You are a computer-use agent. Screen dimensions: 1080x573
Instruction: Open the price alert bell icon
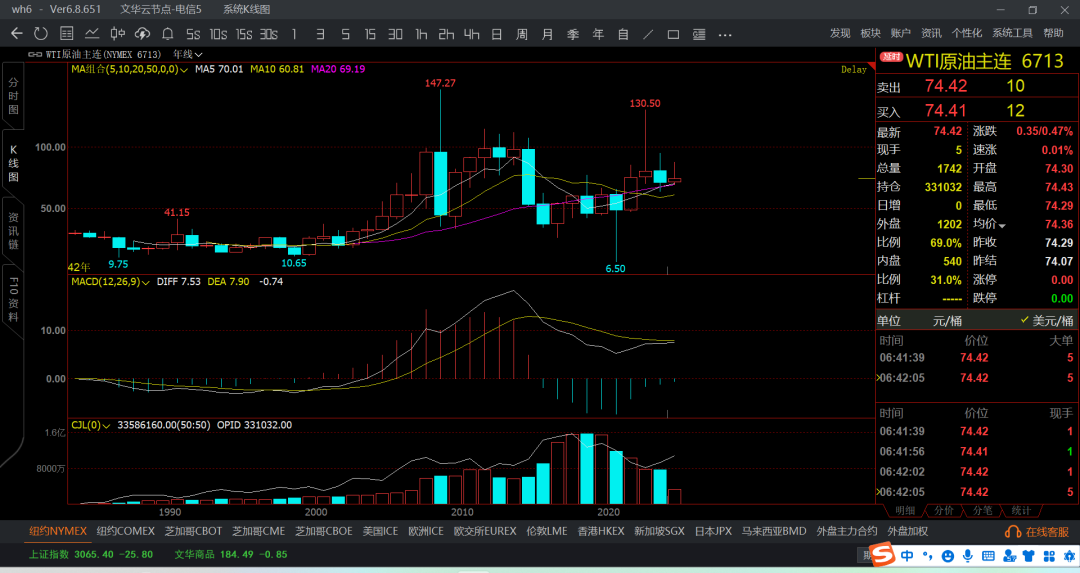pos(167,34)
